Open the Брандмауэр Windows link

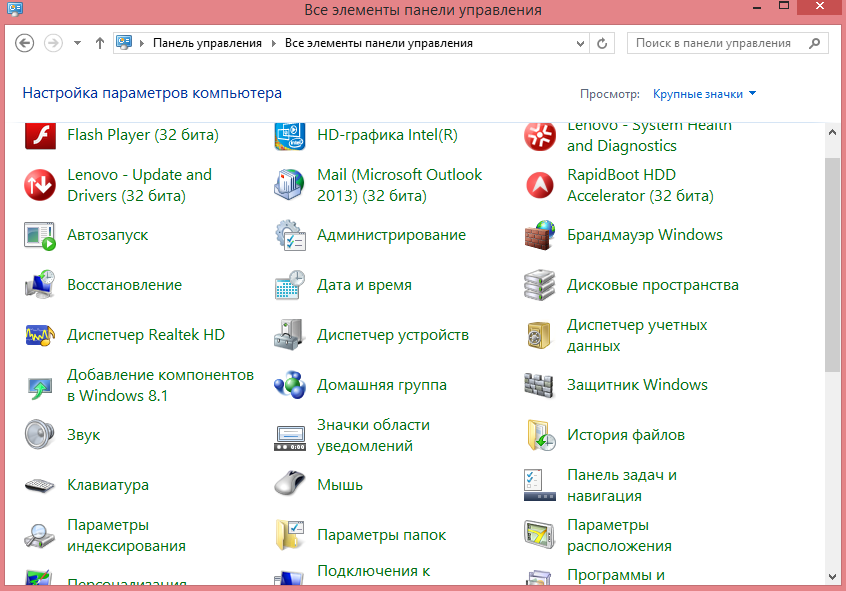click(x=645, y=235)
